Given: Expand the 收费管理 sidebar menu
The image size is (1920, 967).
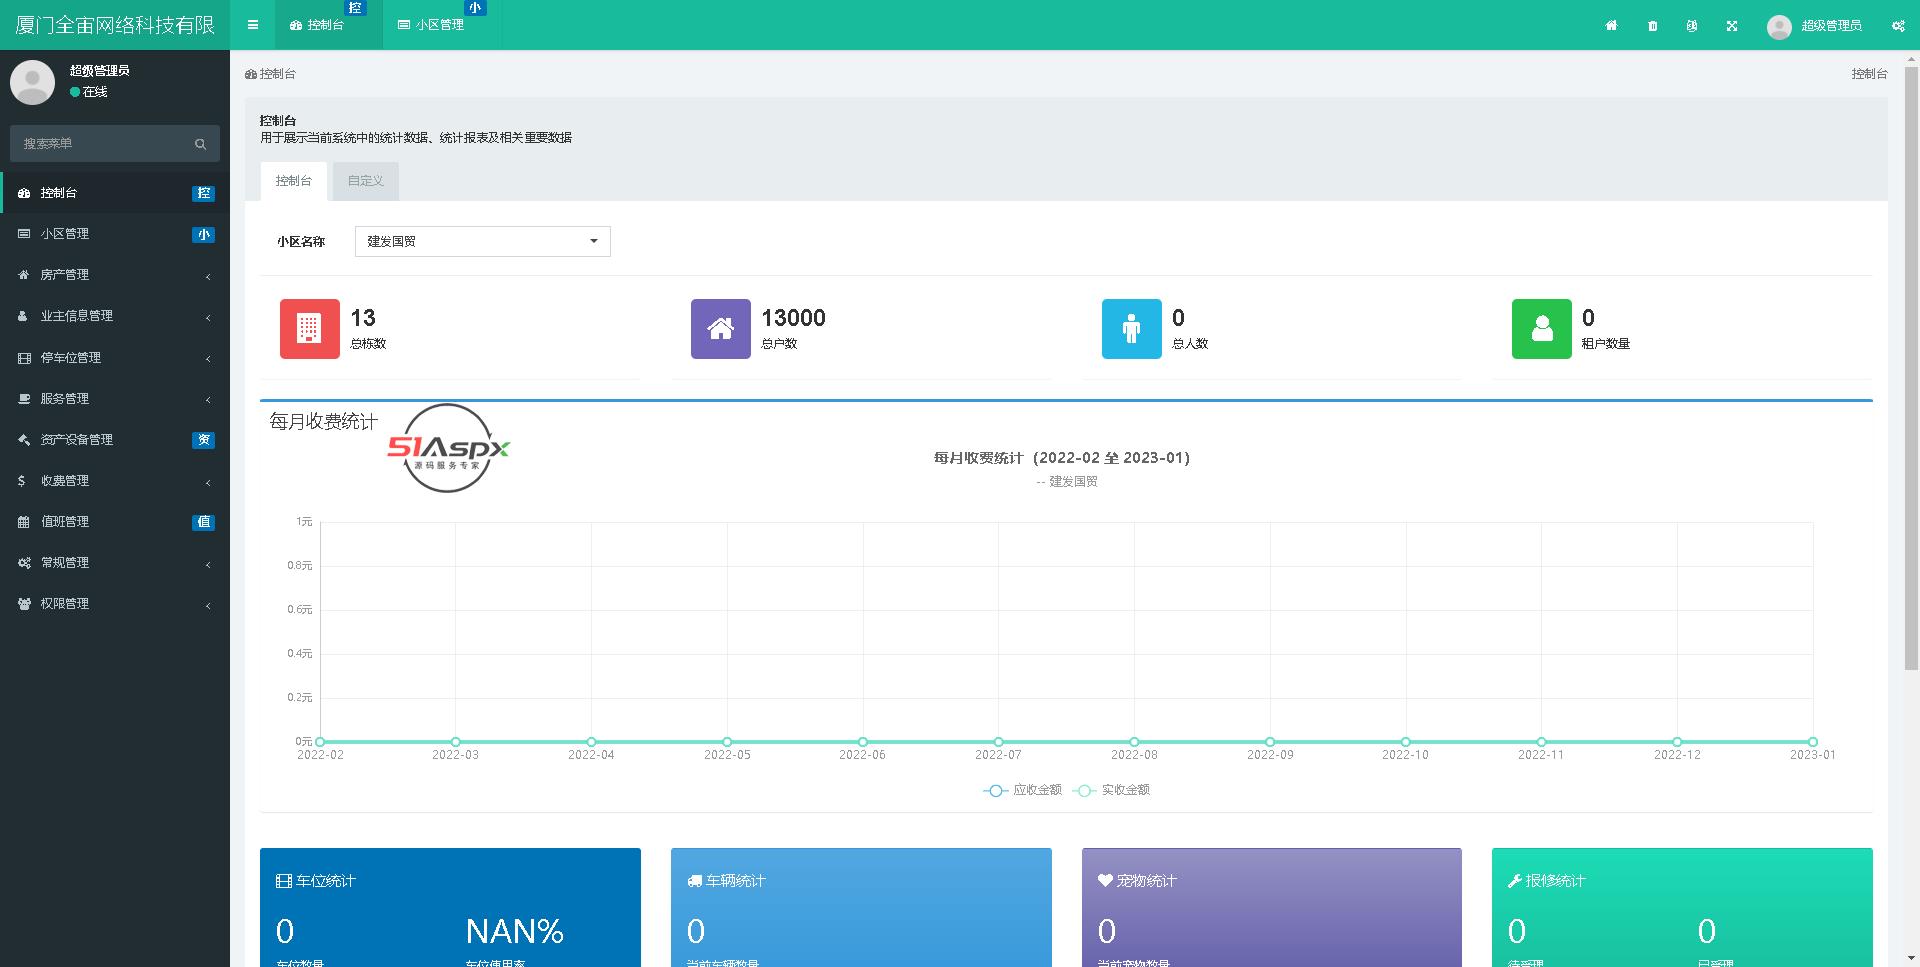Looking at the screenshot, I should point(115,481).
